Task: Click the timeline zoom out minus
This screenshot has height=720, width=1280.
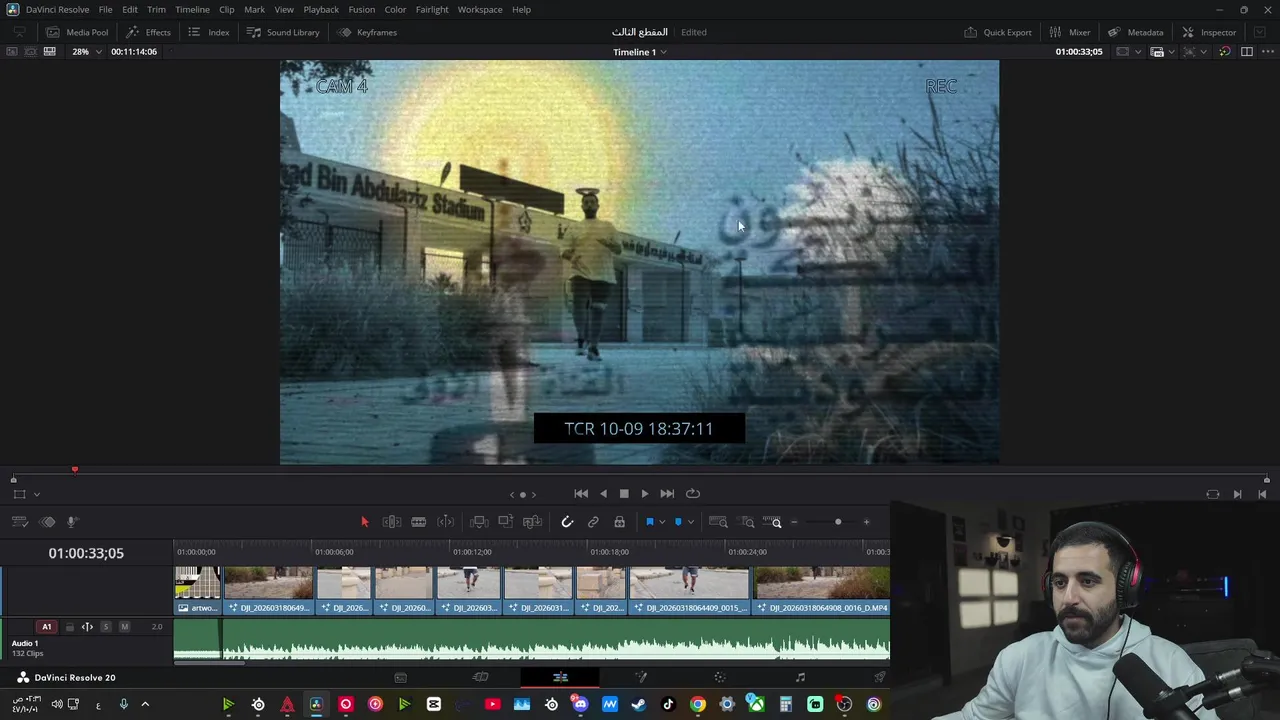Action: 794,522
